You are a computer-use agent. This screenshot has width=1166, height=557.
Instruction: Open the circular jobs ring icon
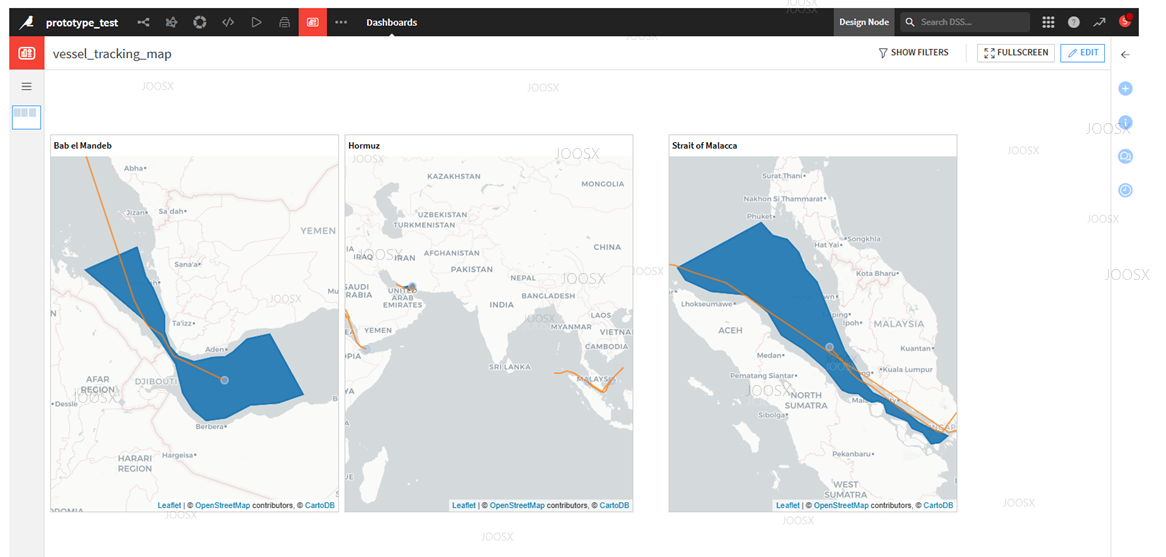199,22
